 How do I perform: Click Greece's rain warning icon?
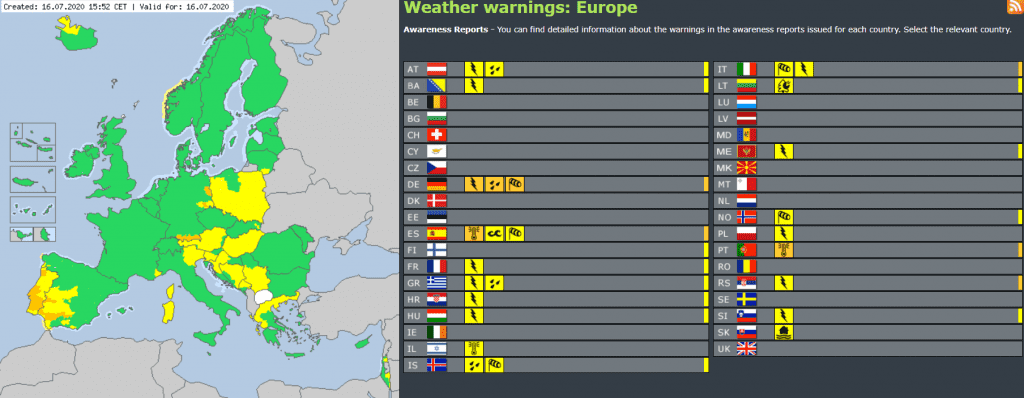[x=494, y=282]
